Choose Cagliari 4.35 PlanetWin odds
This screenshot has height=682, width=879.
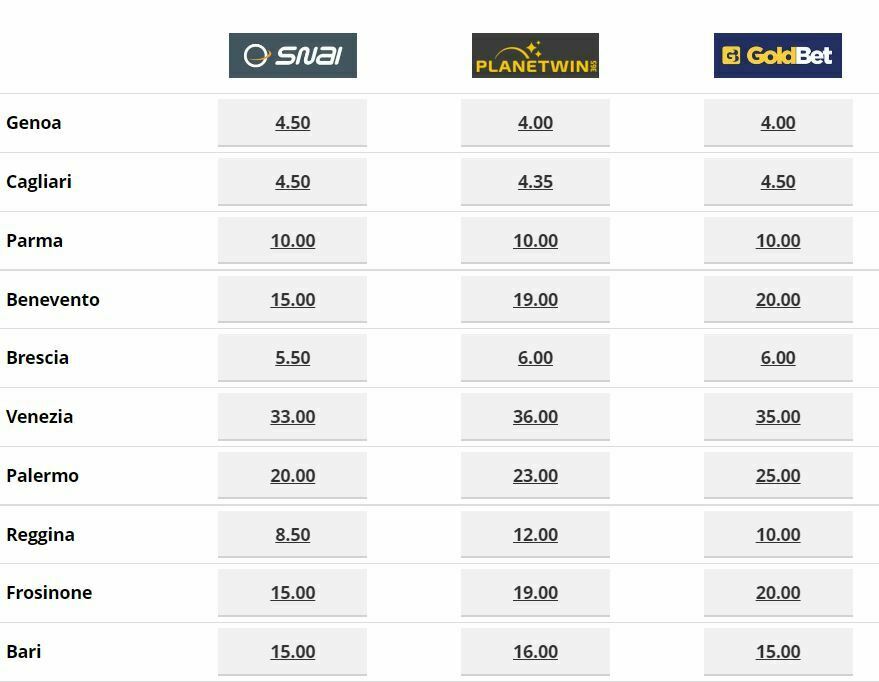coord(535,182)
